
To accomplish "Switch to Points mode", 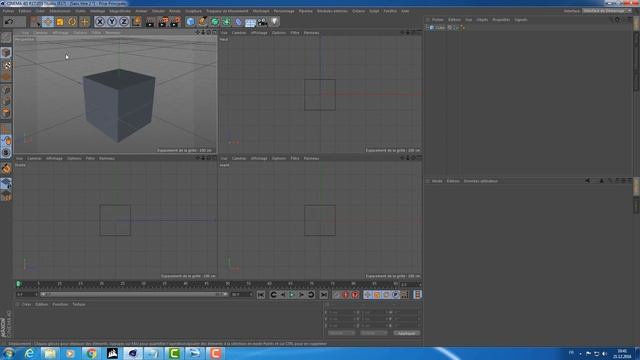I will pyautogui.click(x=6, y=89).
